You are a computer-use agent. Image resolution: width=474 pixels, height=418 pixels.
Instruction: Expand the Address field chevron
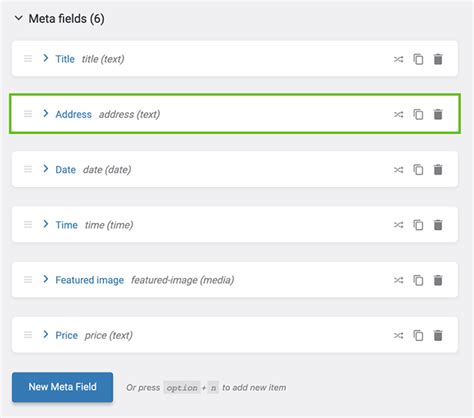pyautogui.click(x=46, y=114)
